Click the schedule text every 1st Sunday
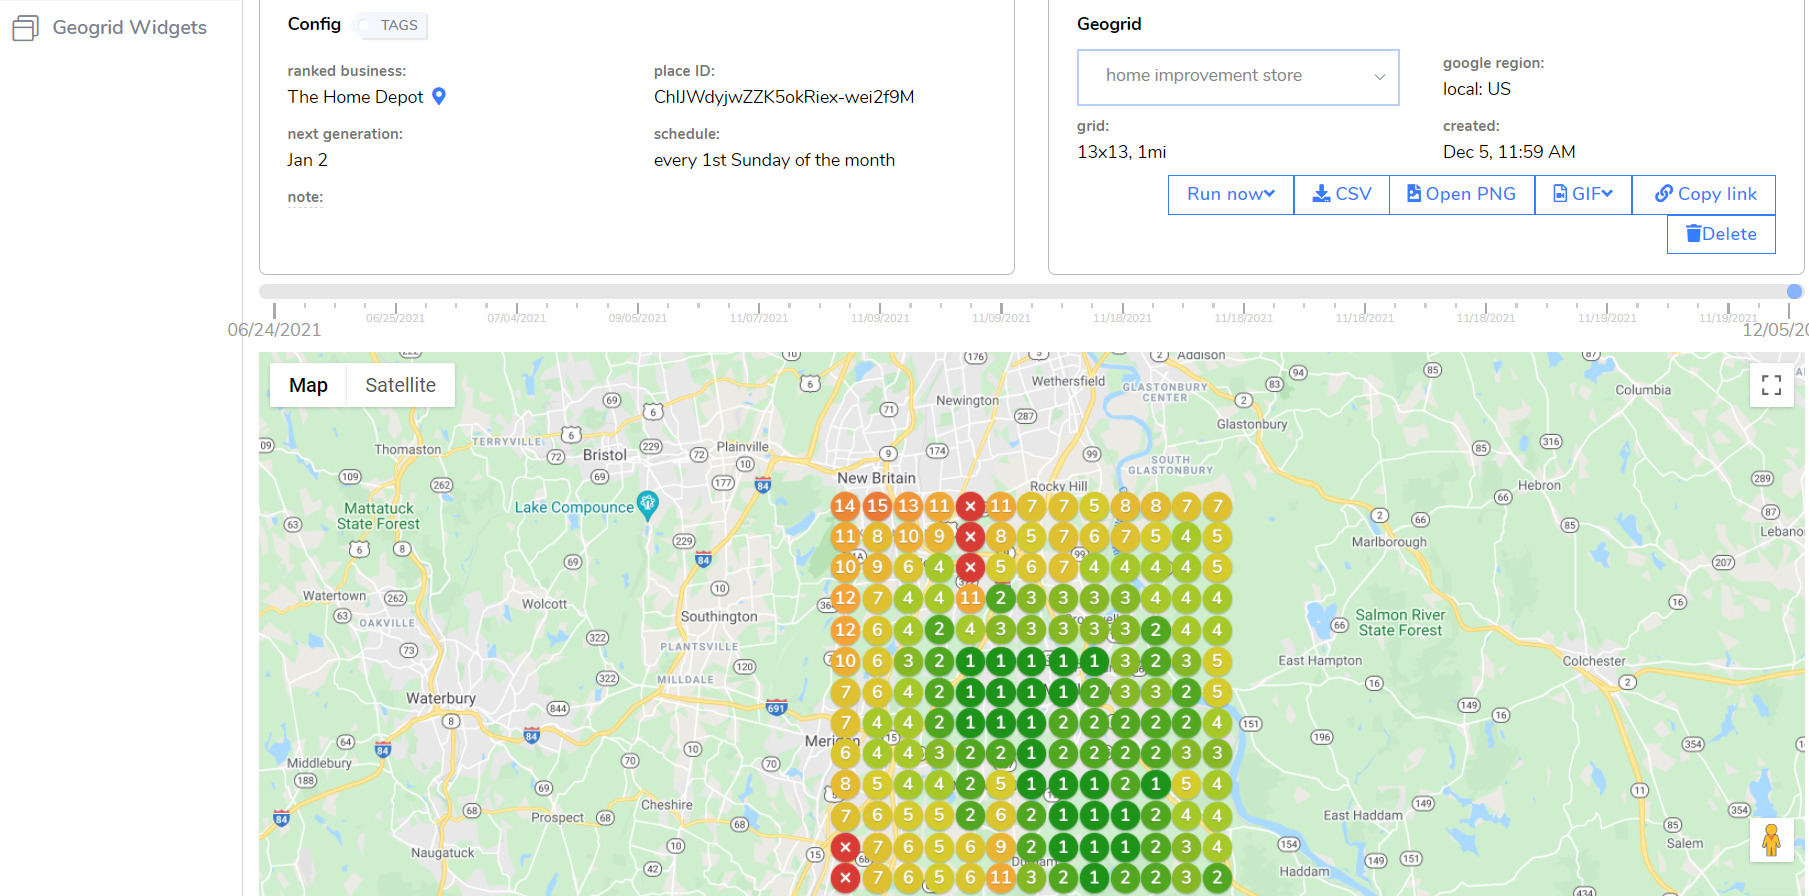This screenshot has width=1809, height=896. tap(774, 160)
